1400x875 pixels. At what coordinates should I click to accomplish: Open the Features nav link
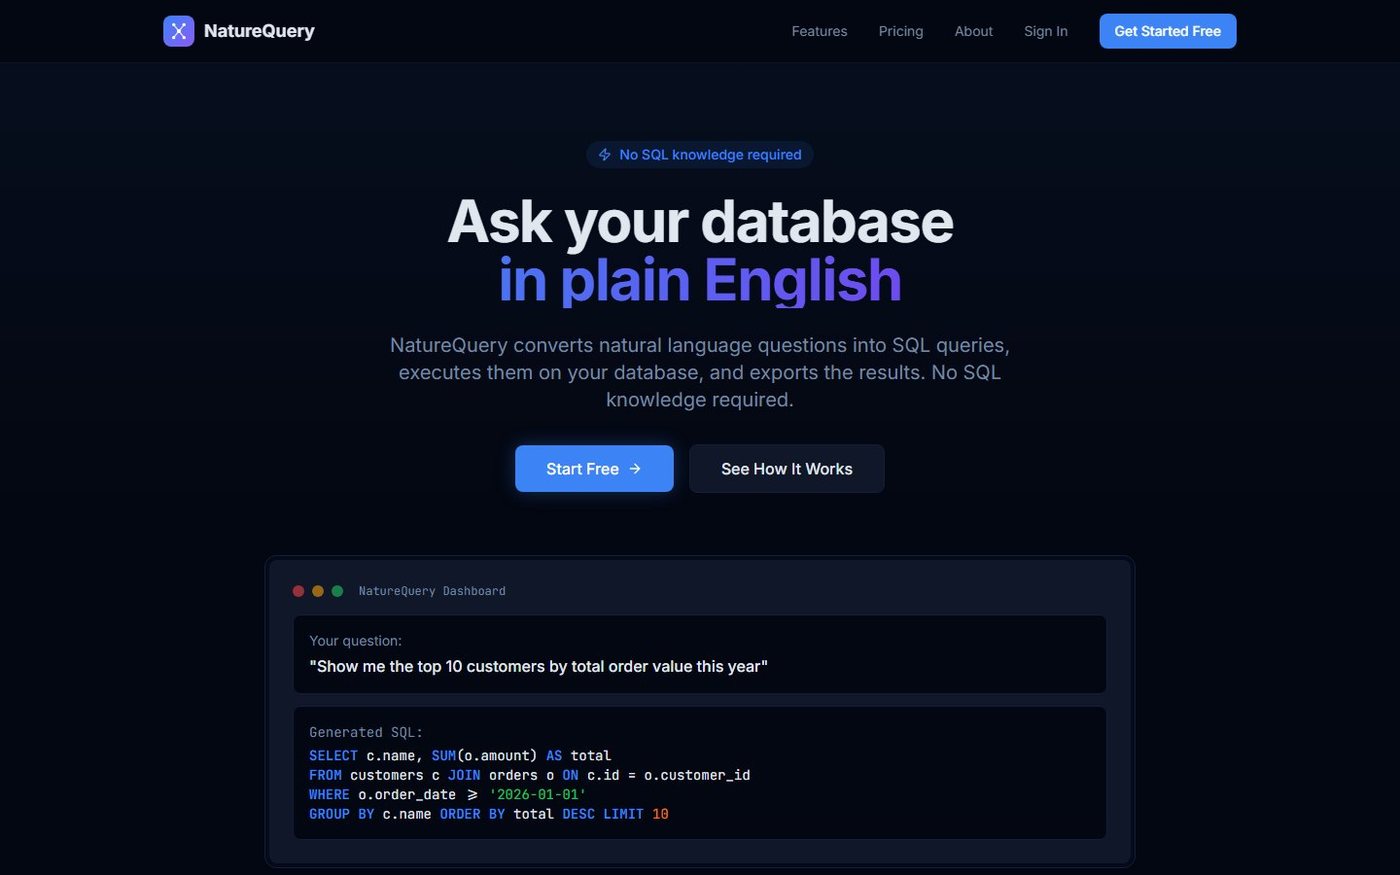click(819, 31)
